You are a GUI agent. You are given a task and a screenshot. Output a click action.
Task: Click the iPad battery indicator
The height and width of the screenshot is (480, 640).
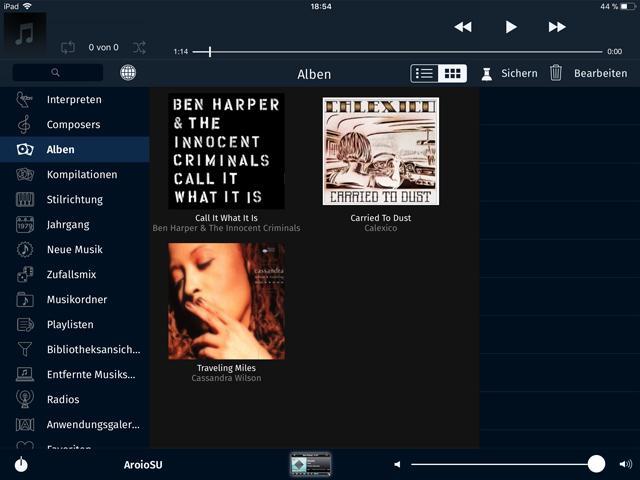click(628, 7)
